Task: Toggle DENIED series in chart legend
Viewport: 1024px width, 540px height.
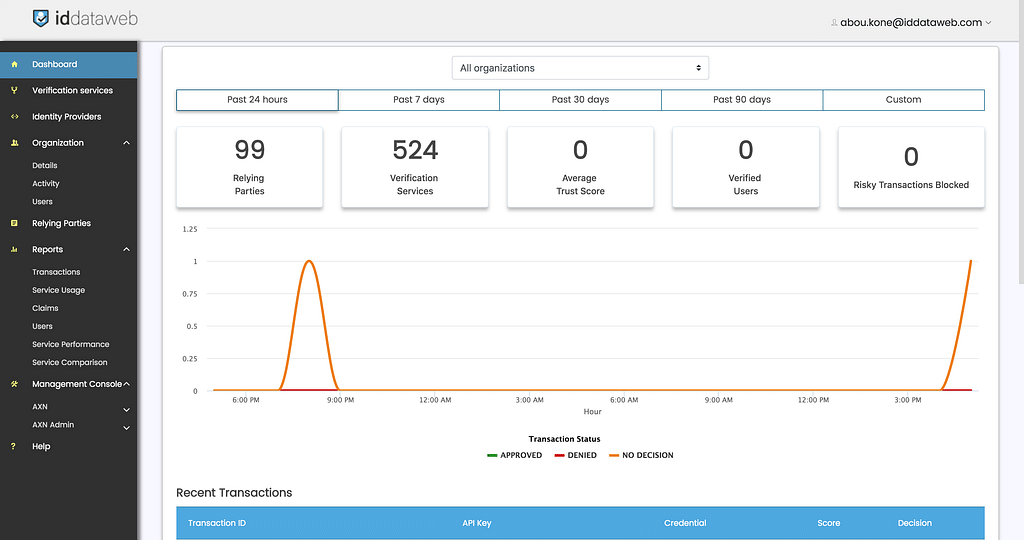Action: (575, 455)
